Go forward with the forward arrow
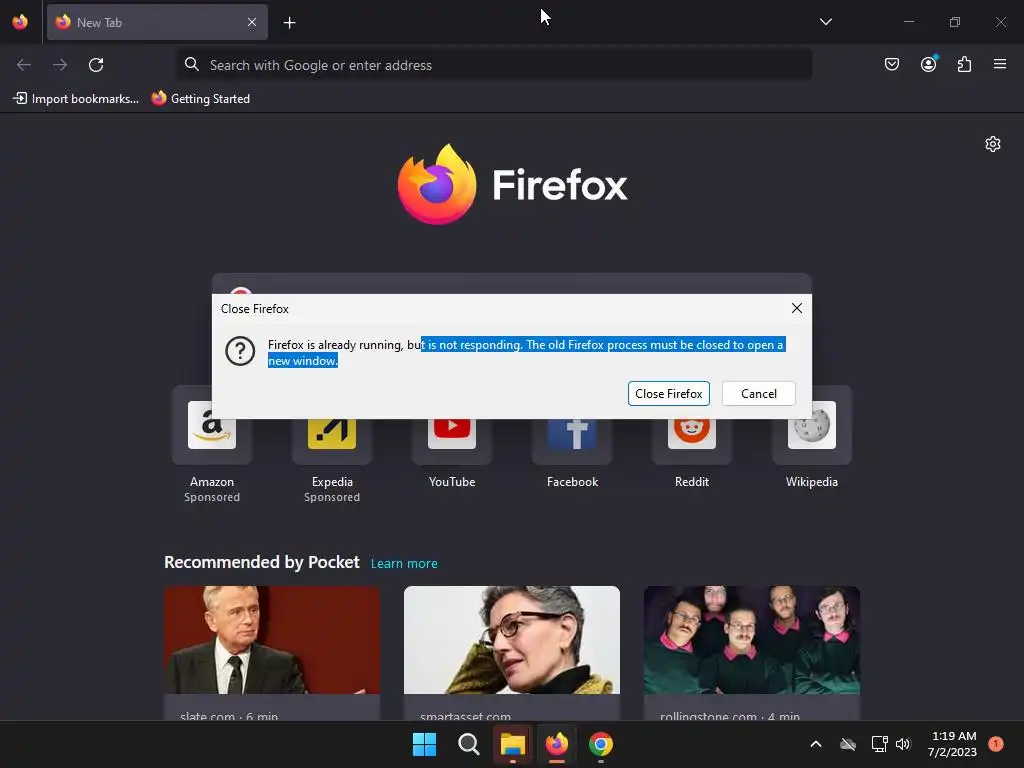Image resolution: width=1024 pixels, height=768 pixels. [x=60, y=65]
